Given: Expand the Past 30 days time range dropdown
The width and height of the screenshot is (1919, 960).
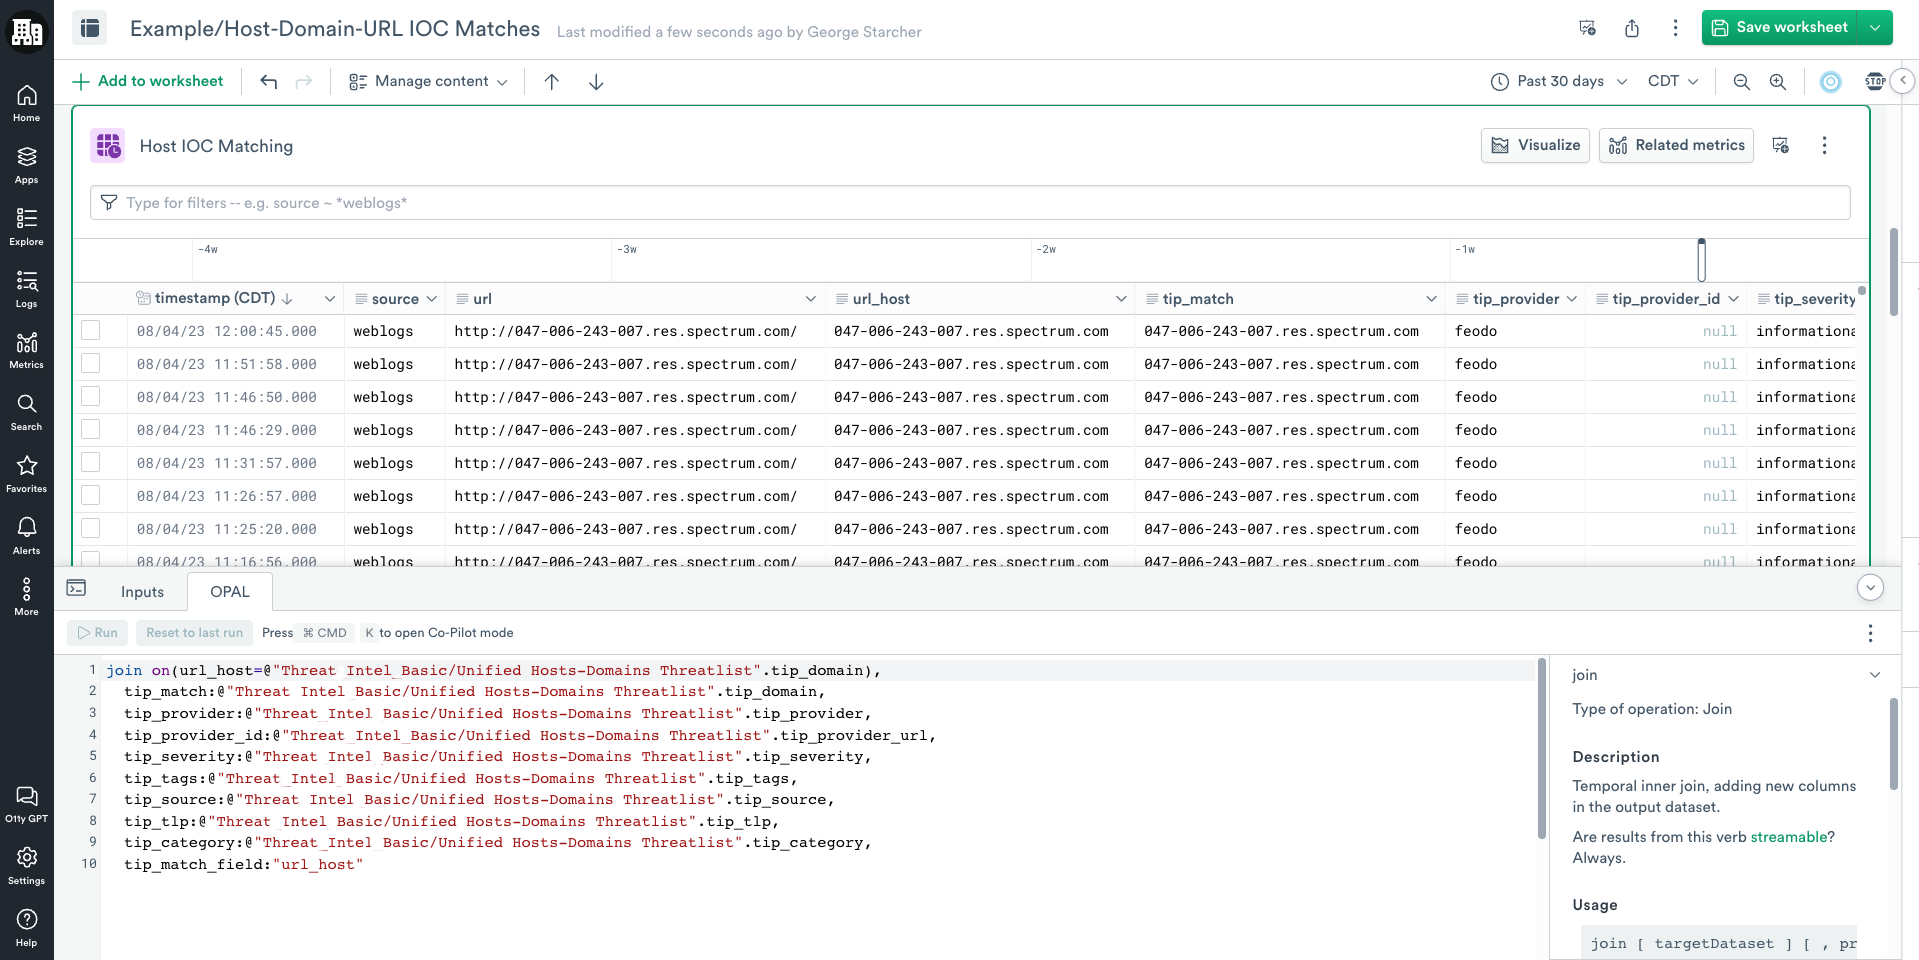Looking at the screenshot, I should [1559, 82].
